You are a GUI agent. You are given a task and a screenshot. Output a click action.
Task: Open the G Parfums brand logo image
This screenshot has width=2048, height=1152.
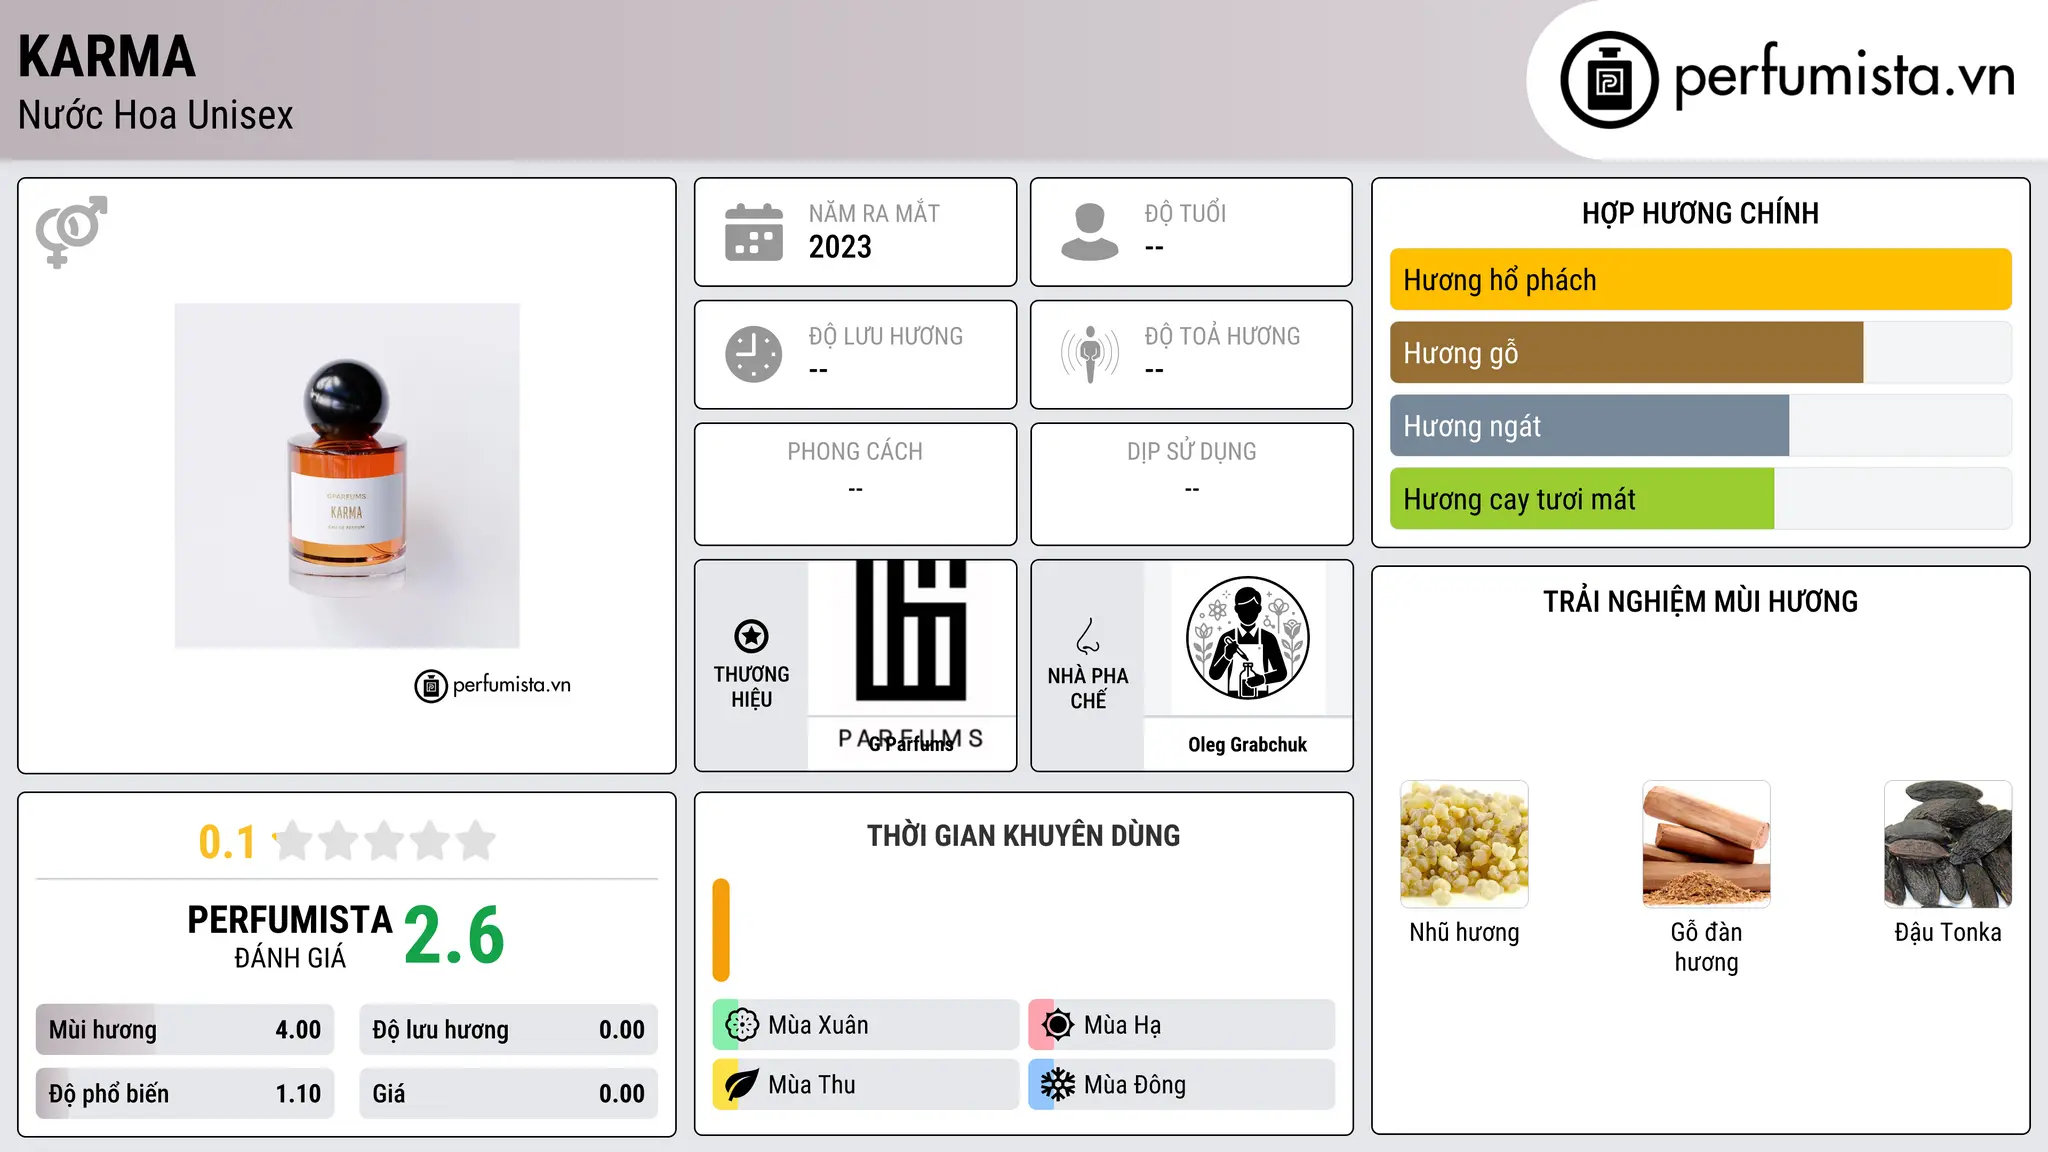click(911, 638)
